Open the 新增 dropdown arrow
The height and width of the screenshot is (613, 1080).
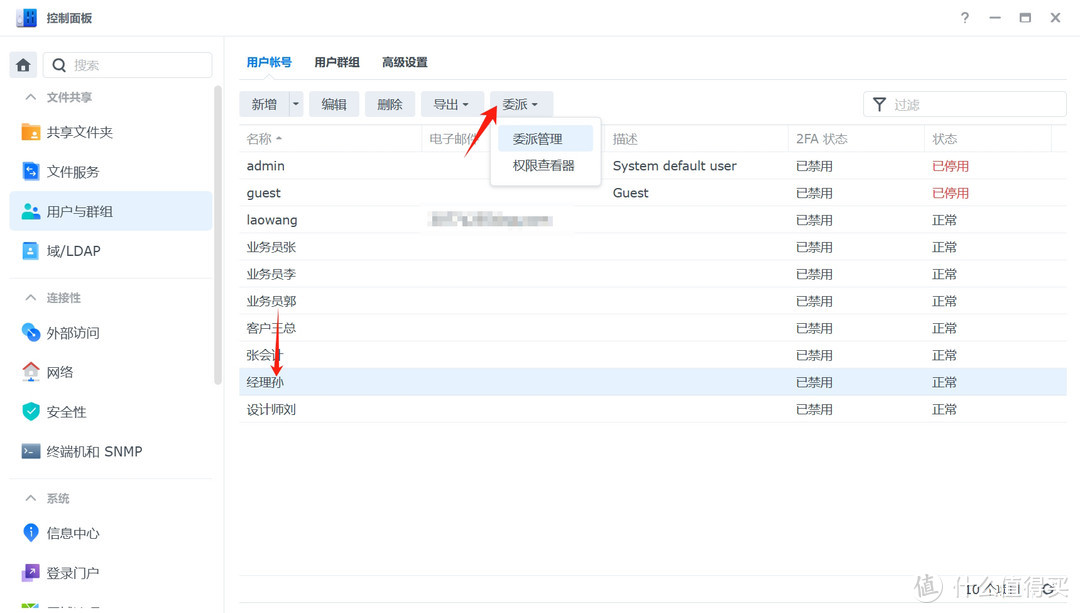[294, 104]
